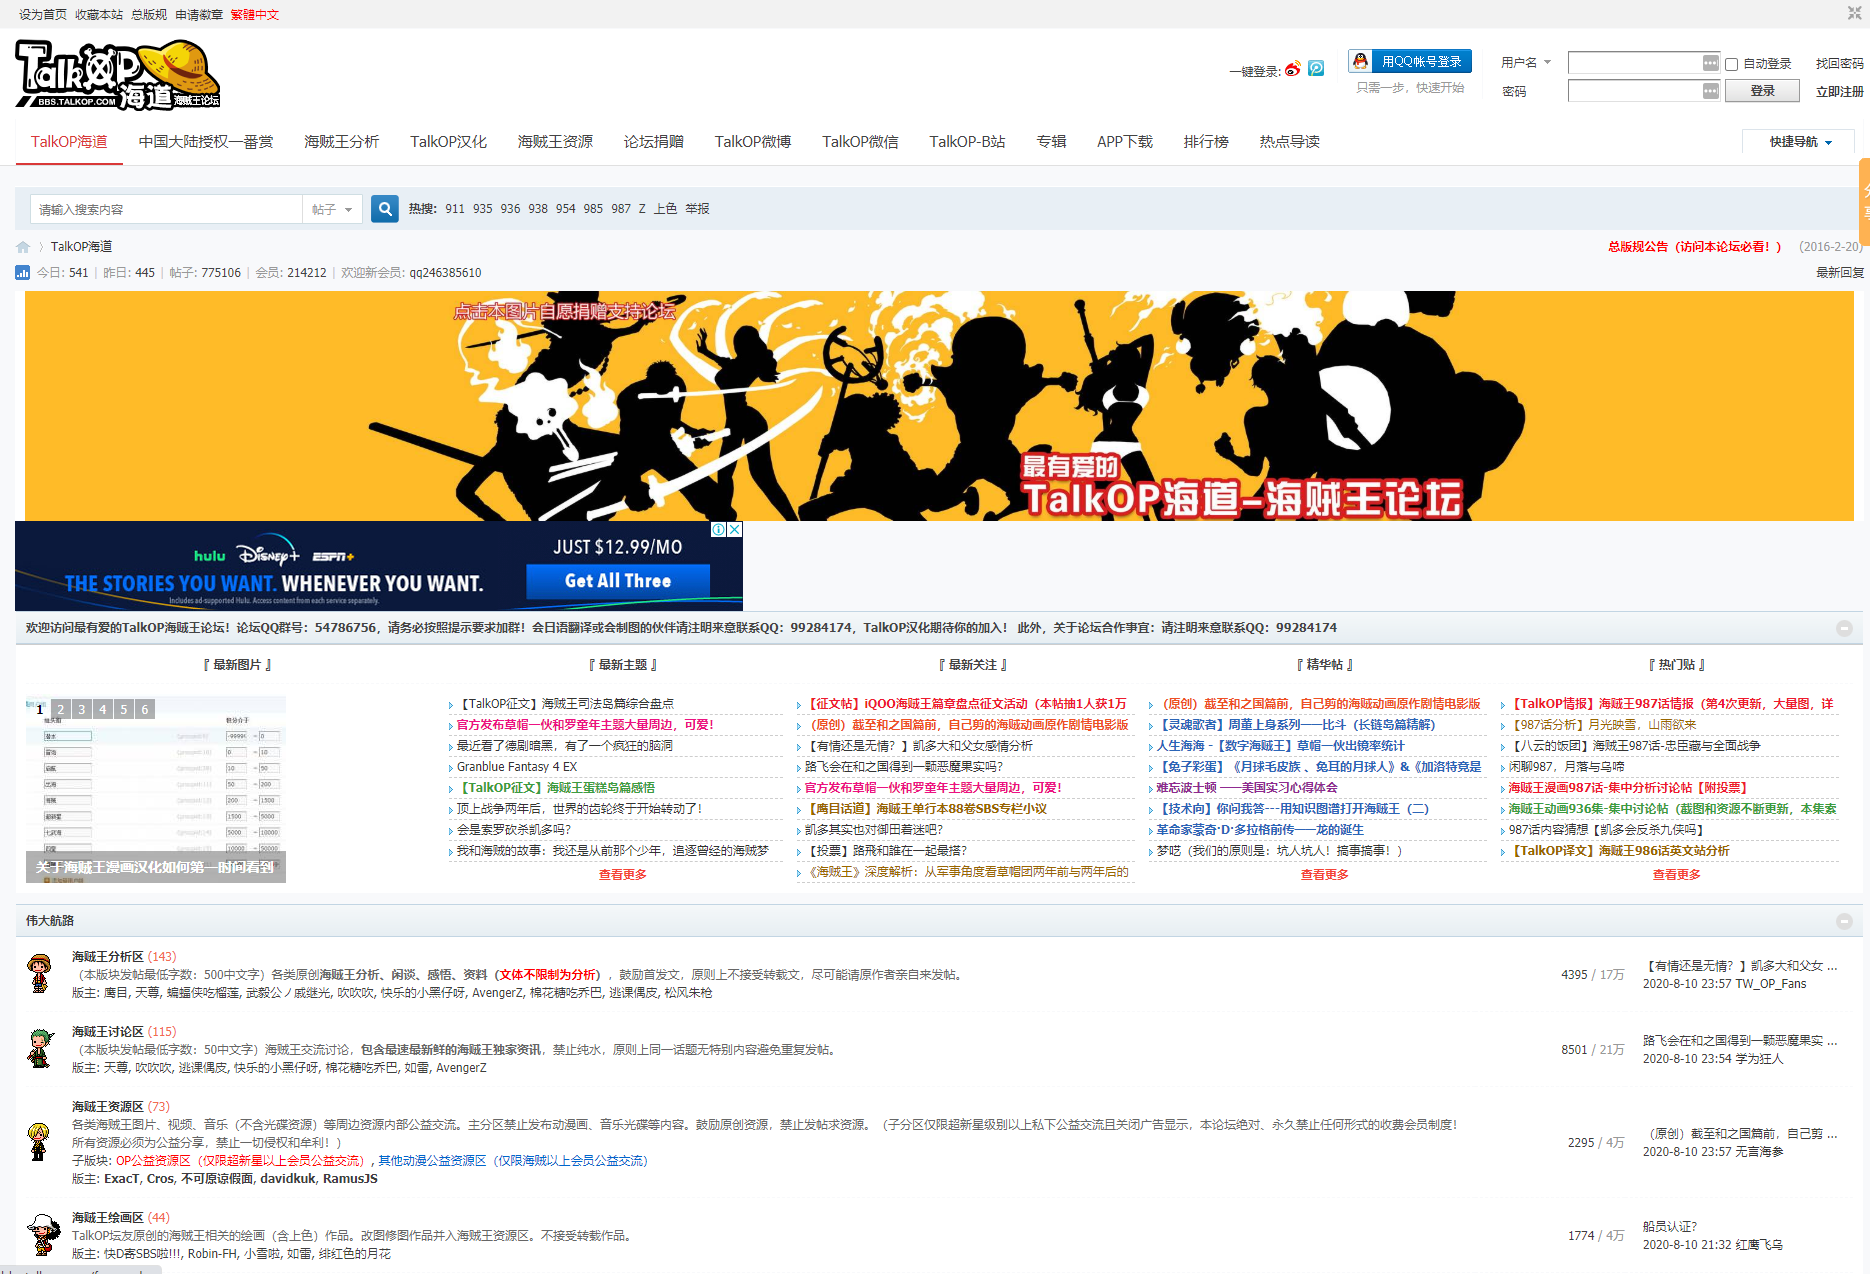Screen dimensions: 1870x1274
Task: Click the TalkOP海道 forum logo
Action: tap(118, 75)
